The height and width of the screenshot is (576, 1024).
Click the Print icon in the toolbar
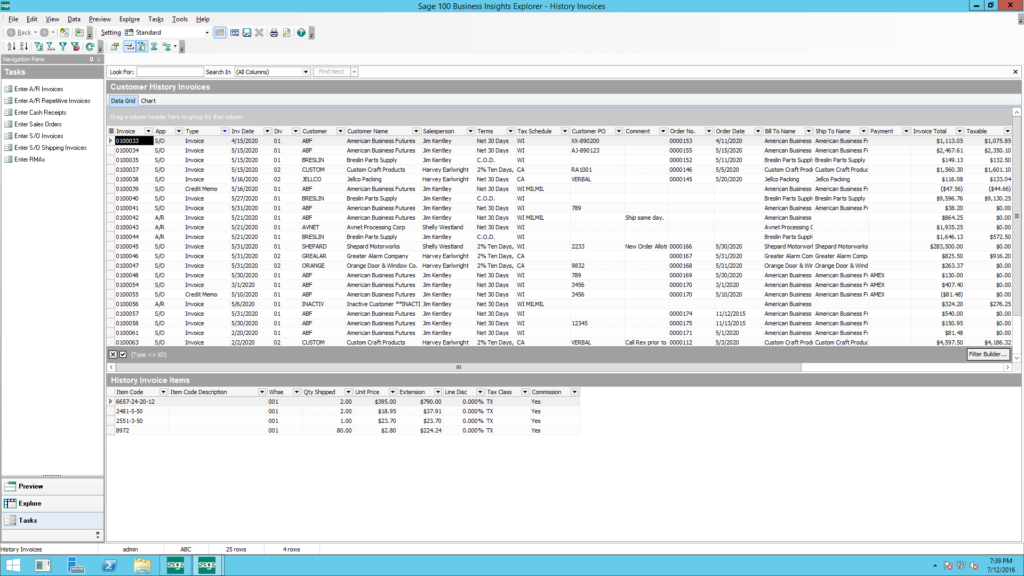click(x=273, y=32)
